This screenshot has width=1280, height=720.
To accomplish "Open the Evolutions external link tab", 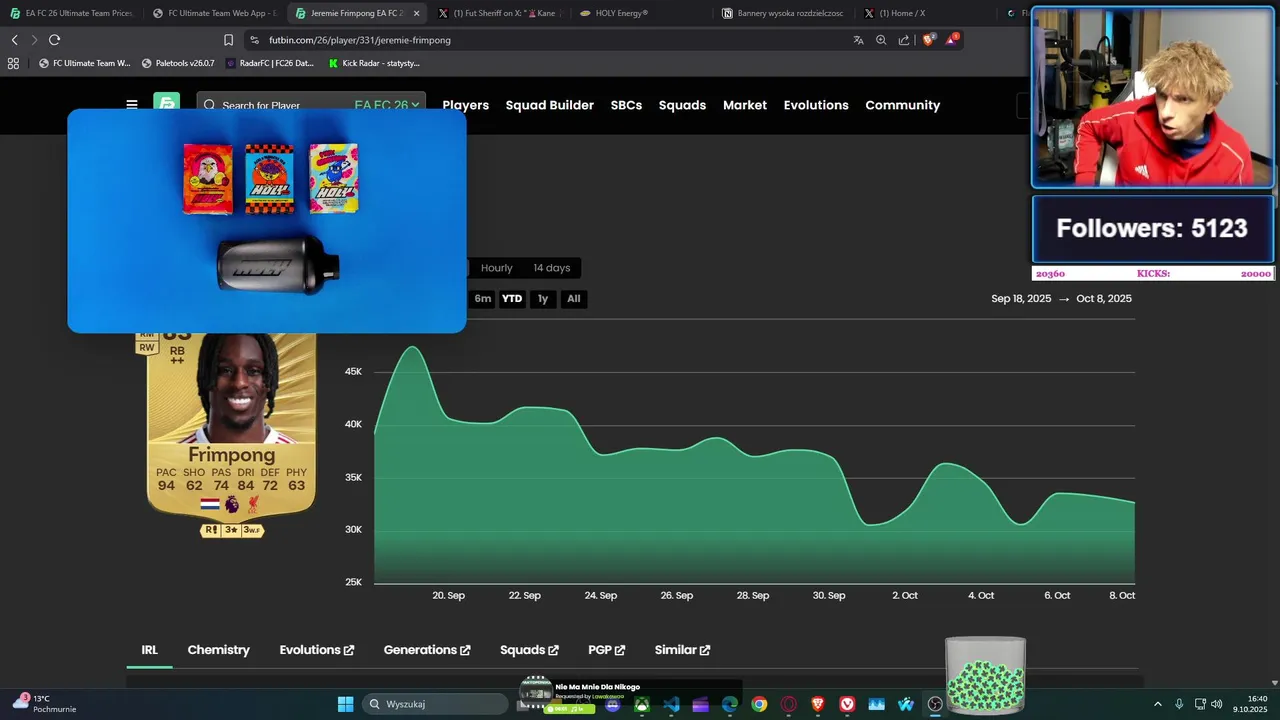I will [316, 650].
